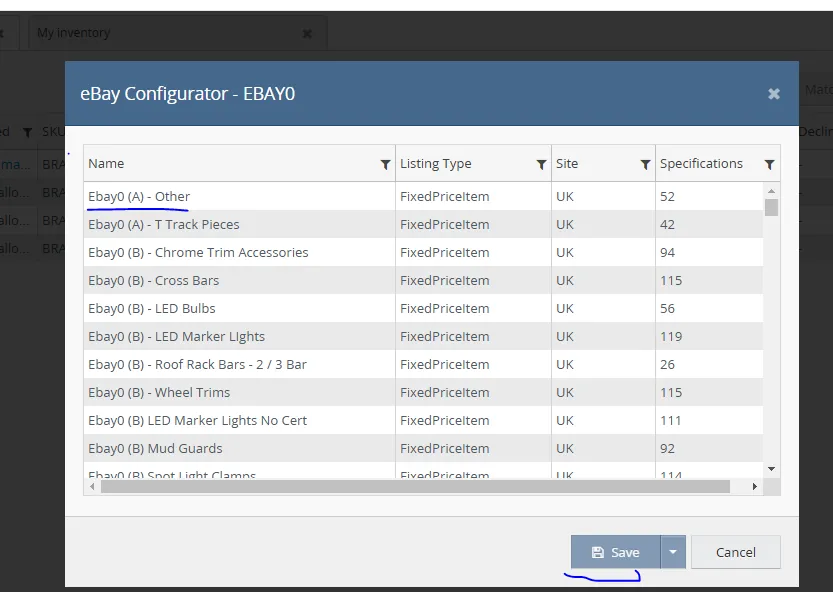Select Ebay0 (B) - Wheel Trims row
The height and width of the screenshot is (592, 833).
point(423,392)
